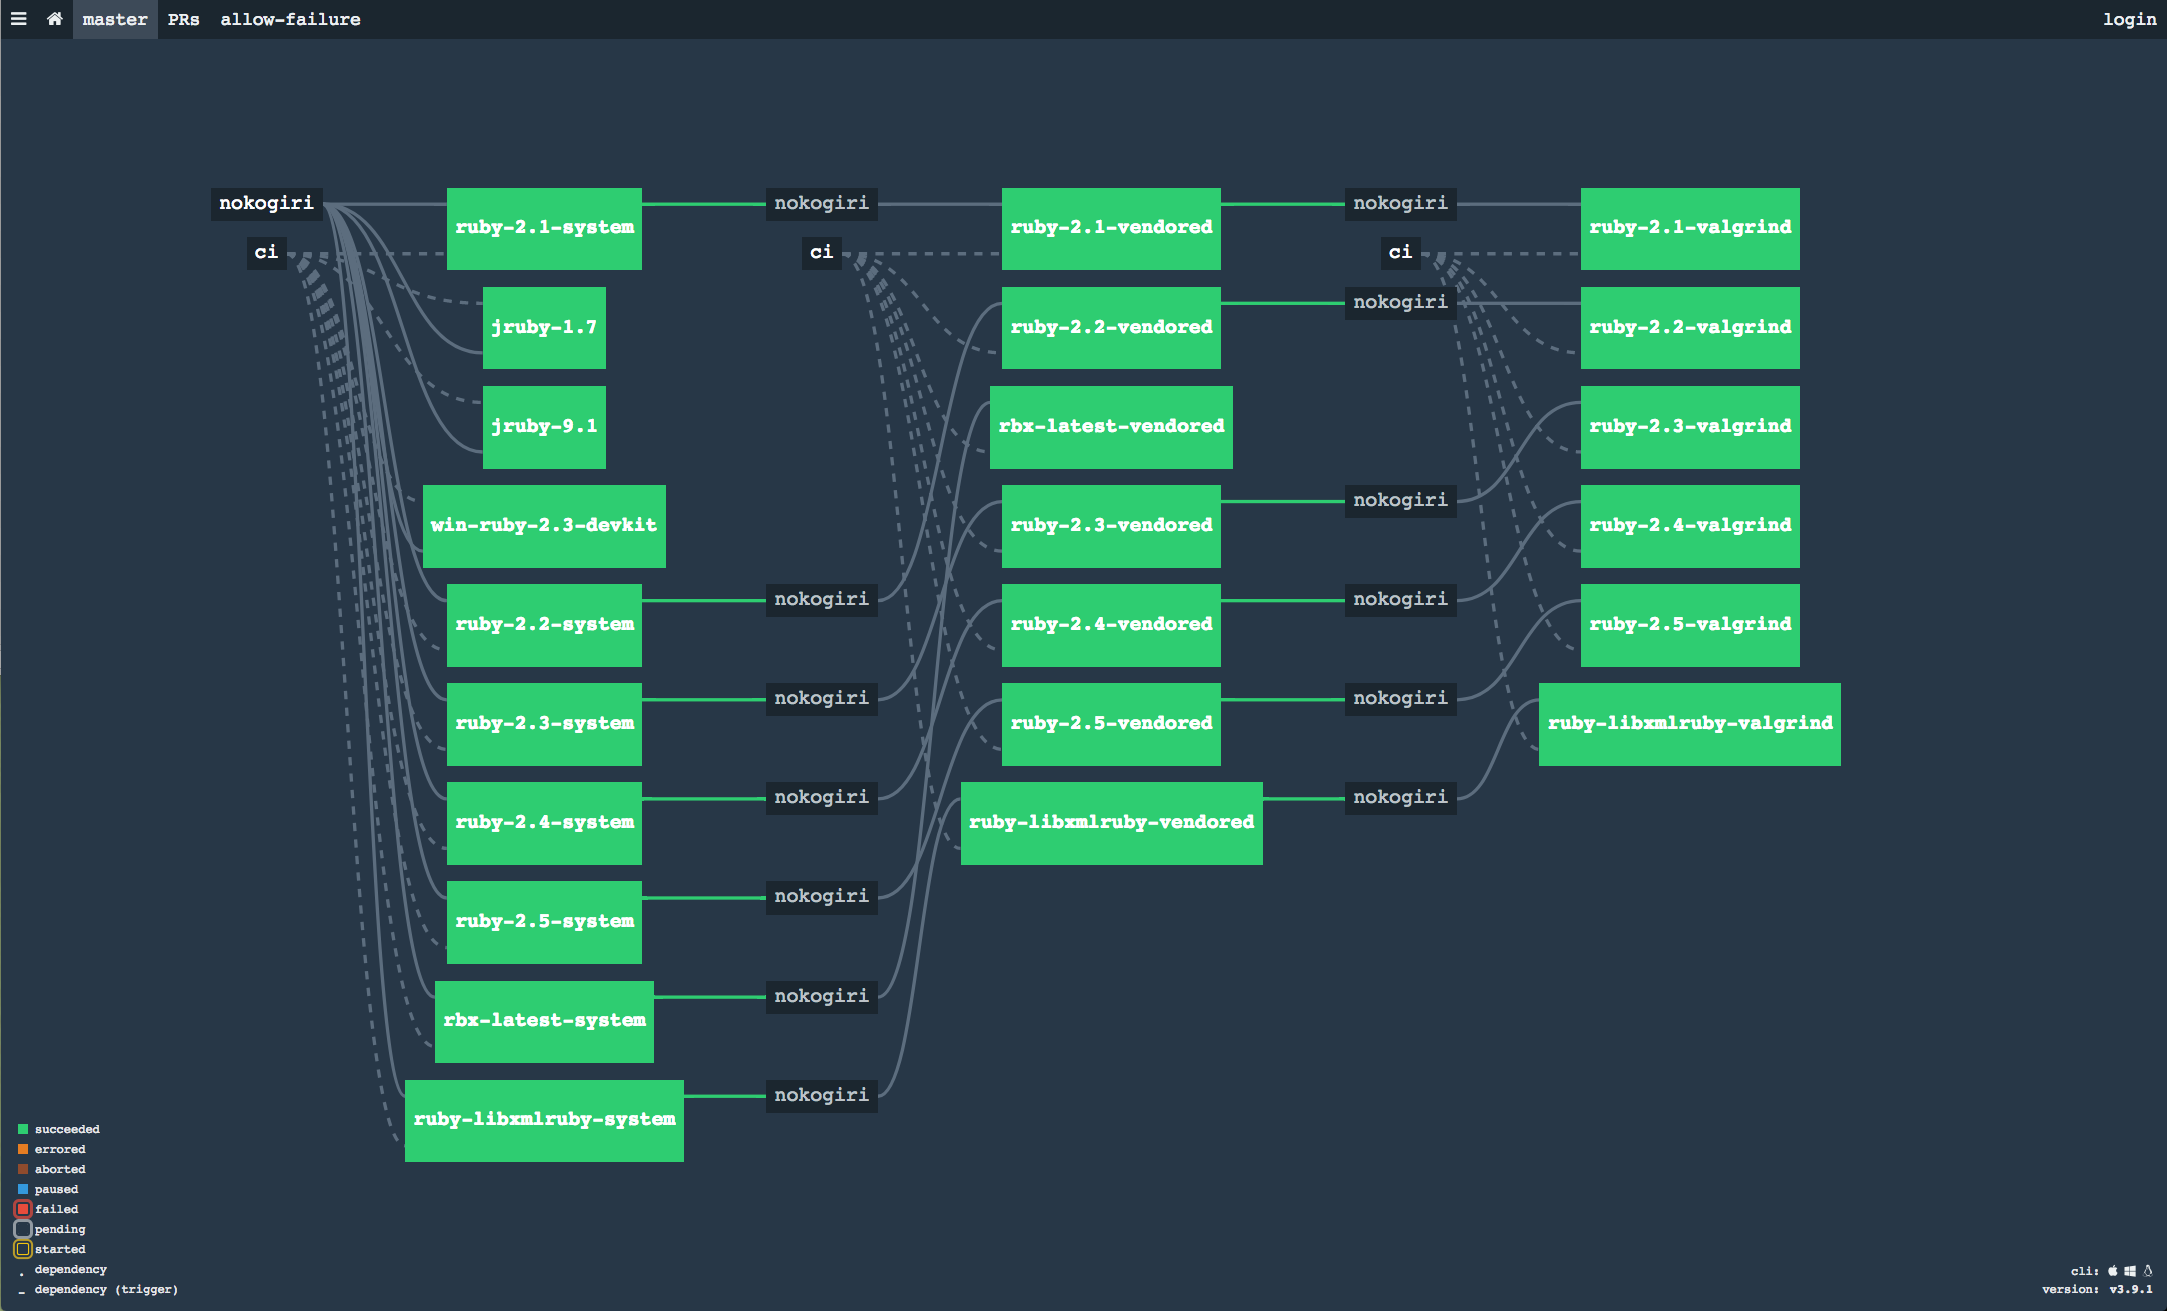
Task: Download the Linux CLI penguin icon
Action: [x=2147, y=1271]
